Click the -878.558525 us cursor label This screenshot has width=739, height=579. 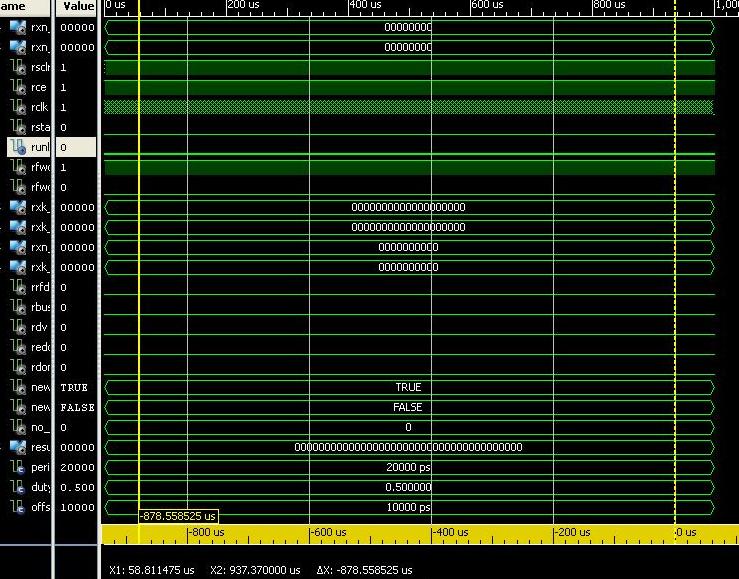pyautogui.click(x=178, y=516)
